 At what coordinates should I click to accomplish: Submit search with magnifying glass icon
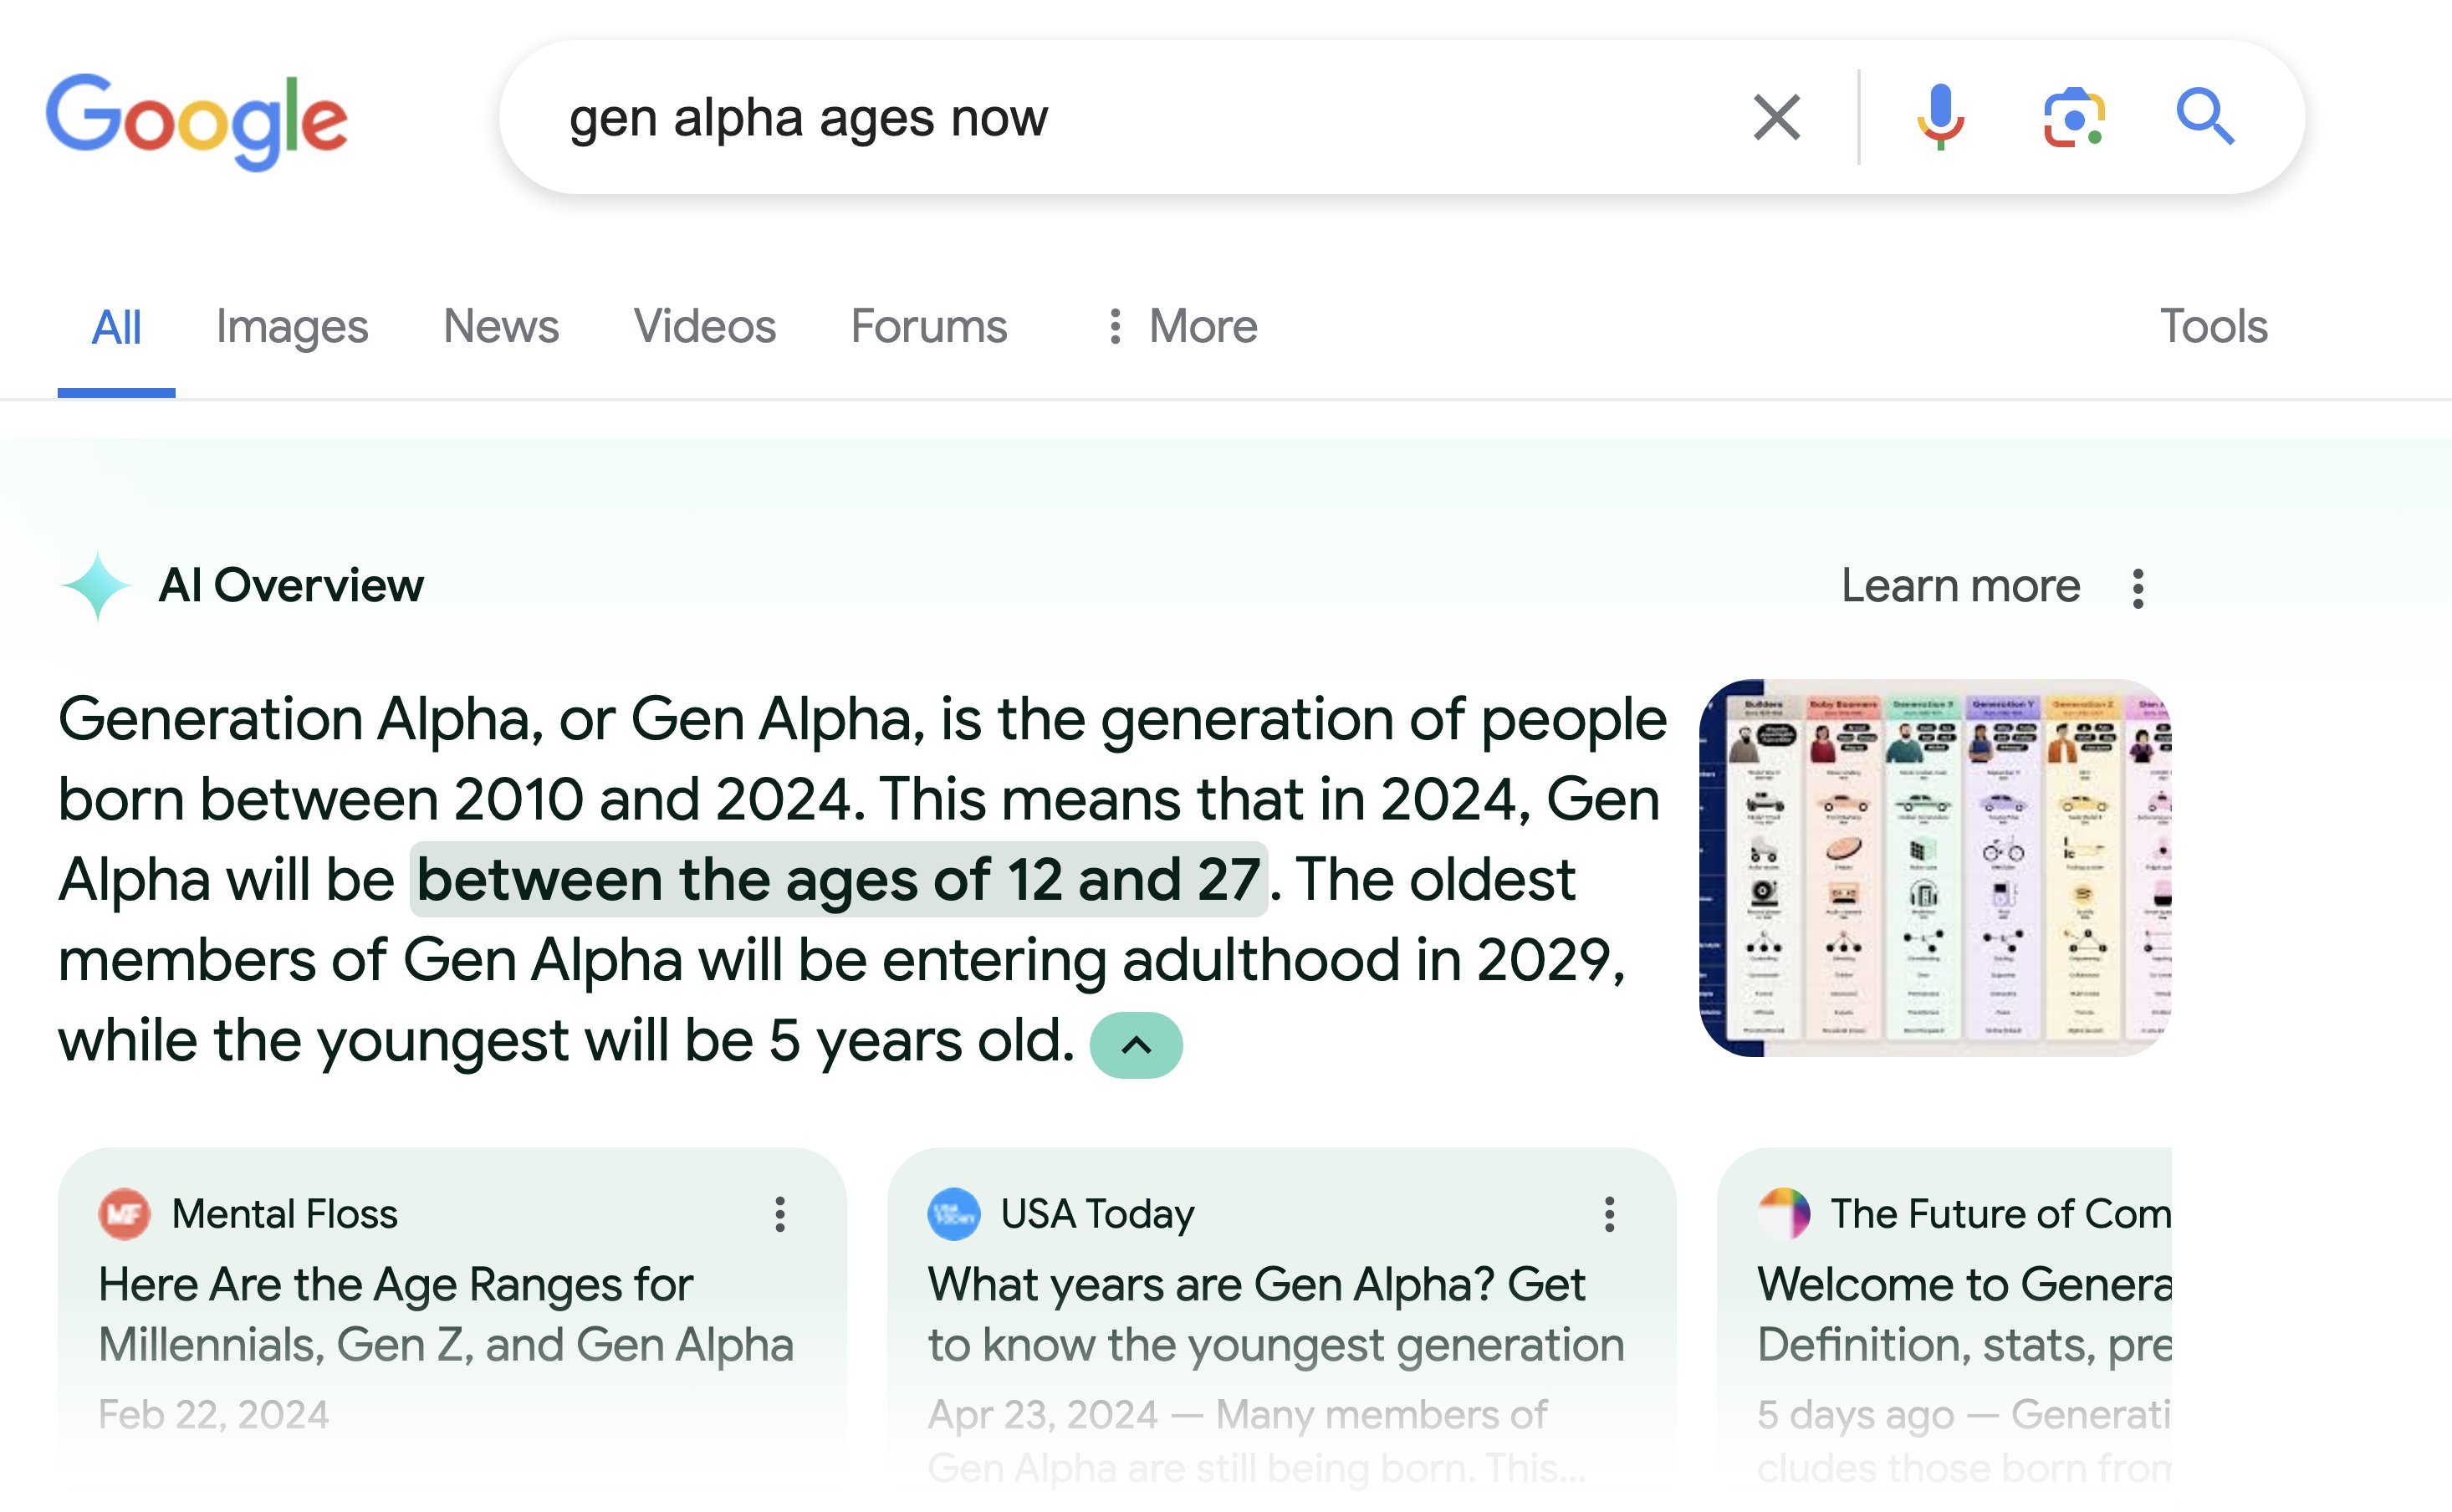2204,117
